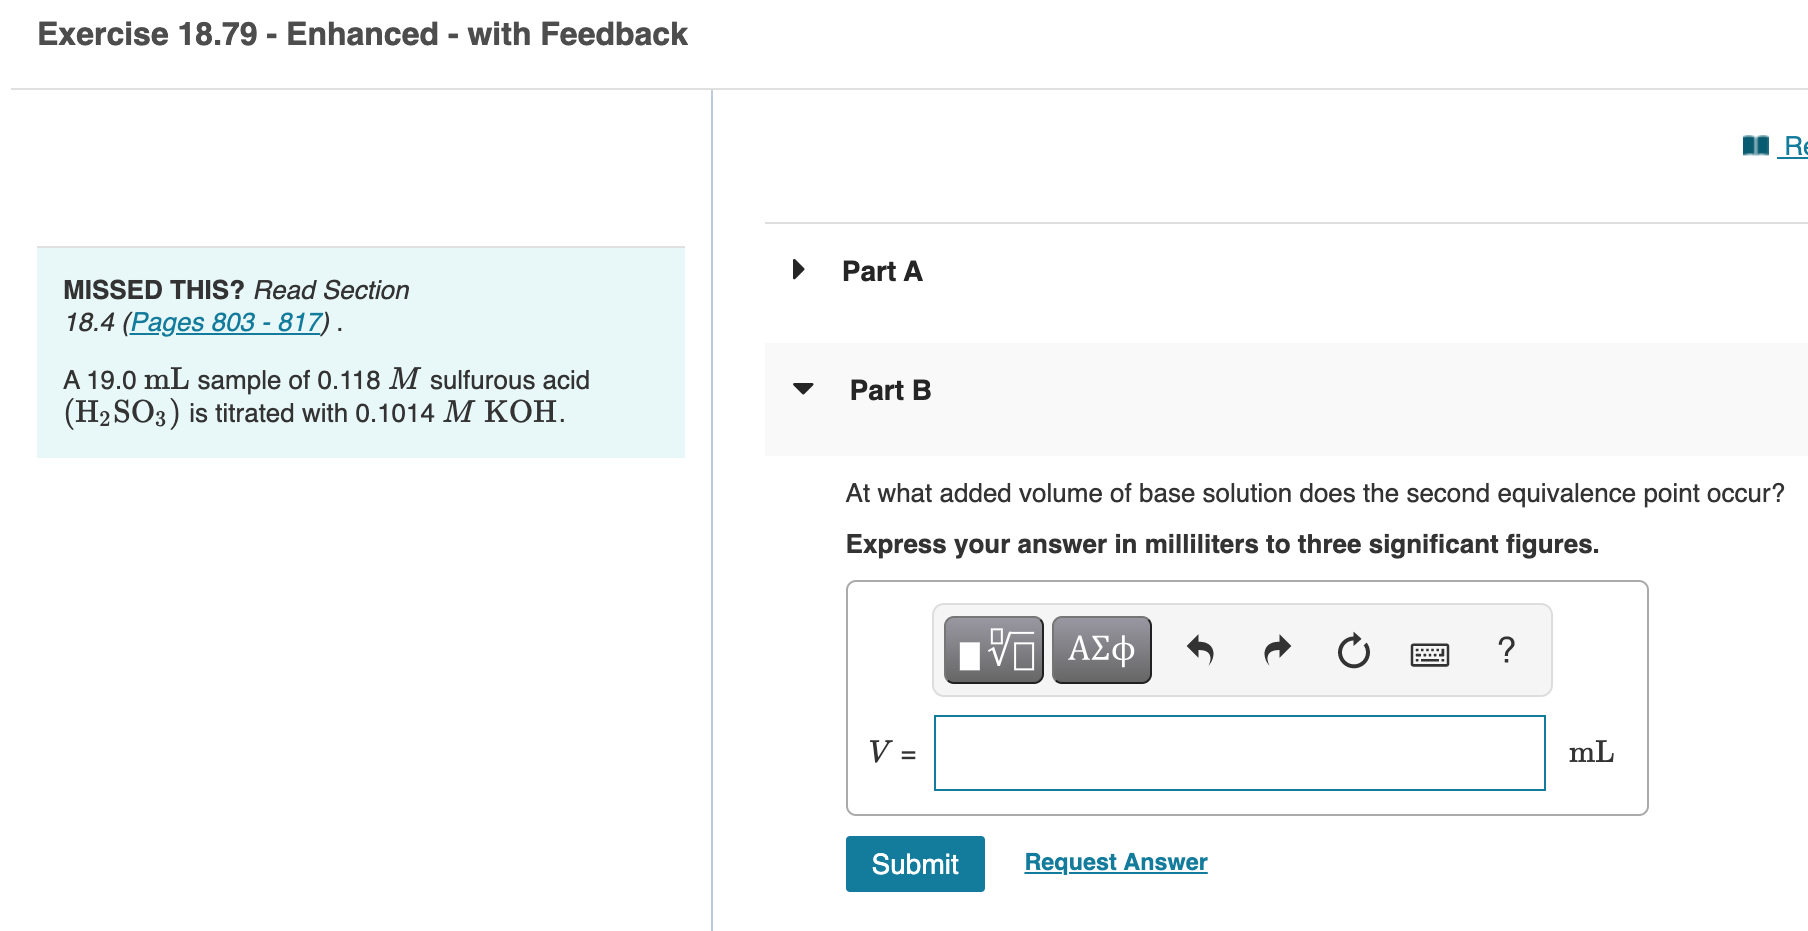Undo the last answer edit
The height and width of the screenshot is (931, 1808).
tap(1200, 650)
